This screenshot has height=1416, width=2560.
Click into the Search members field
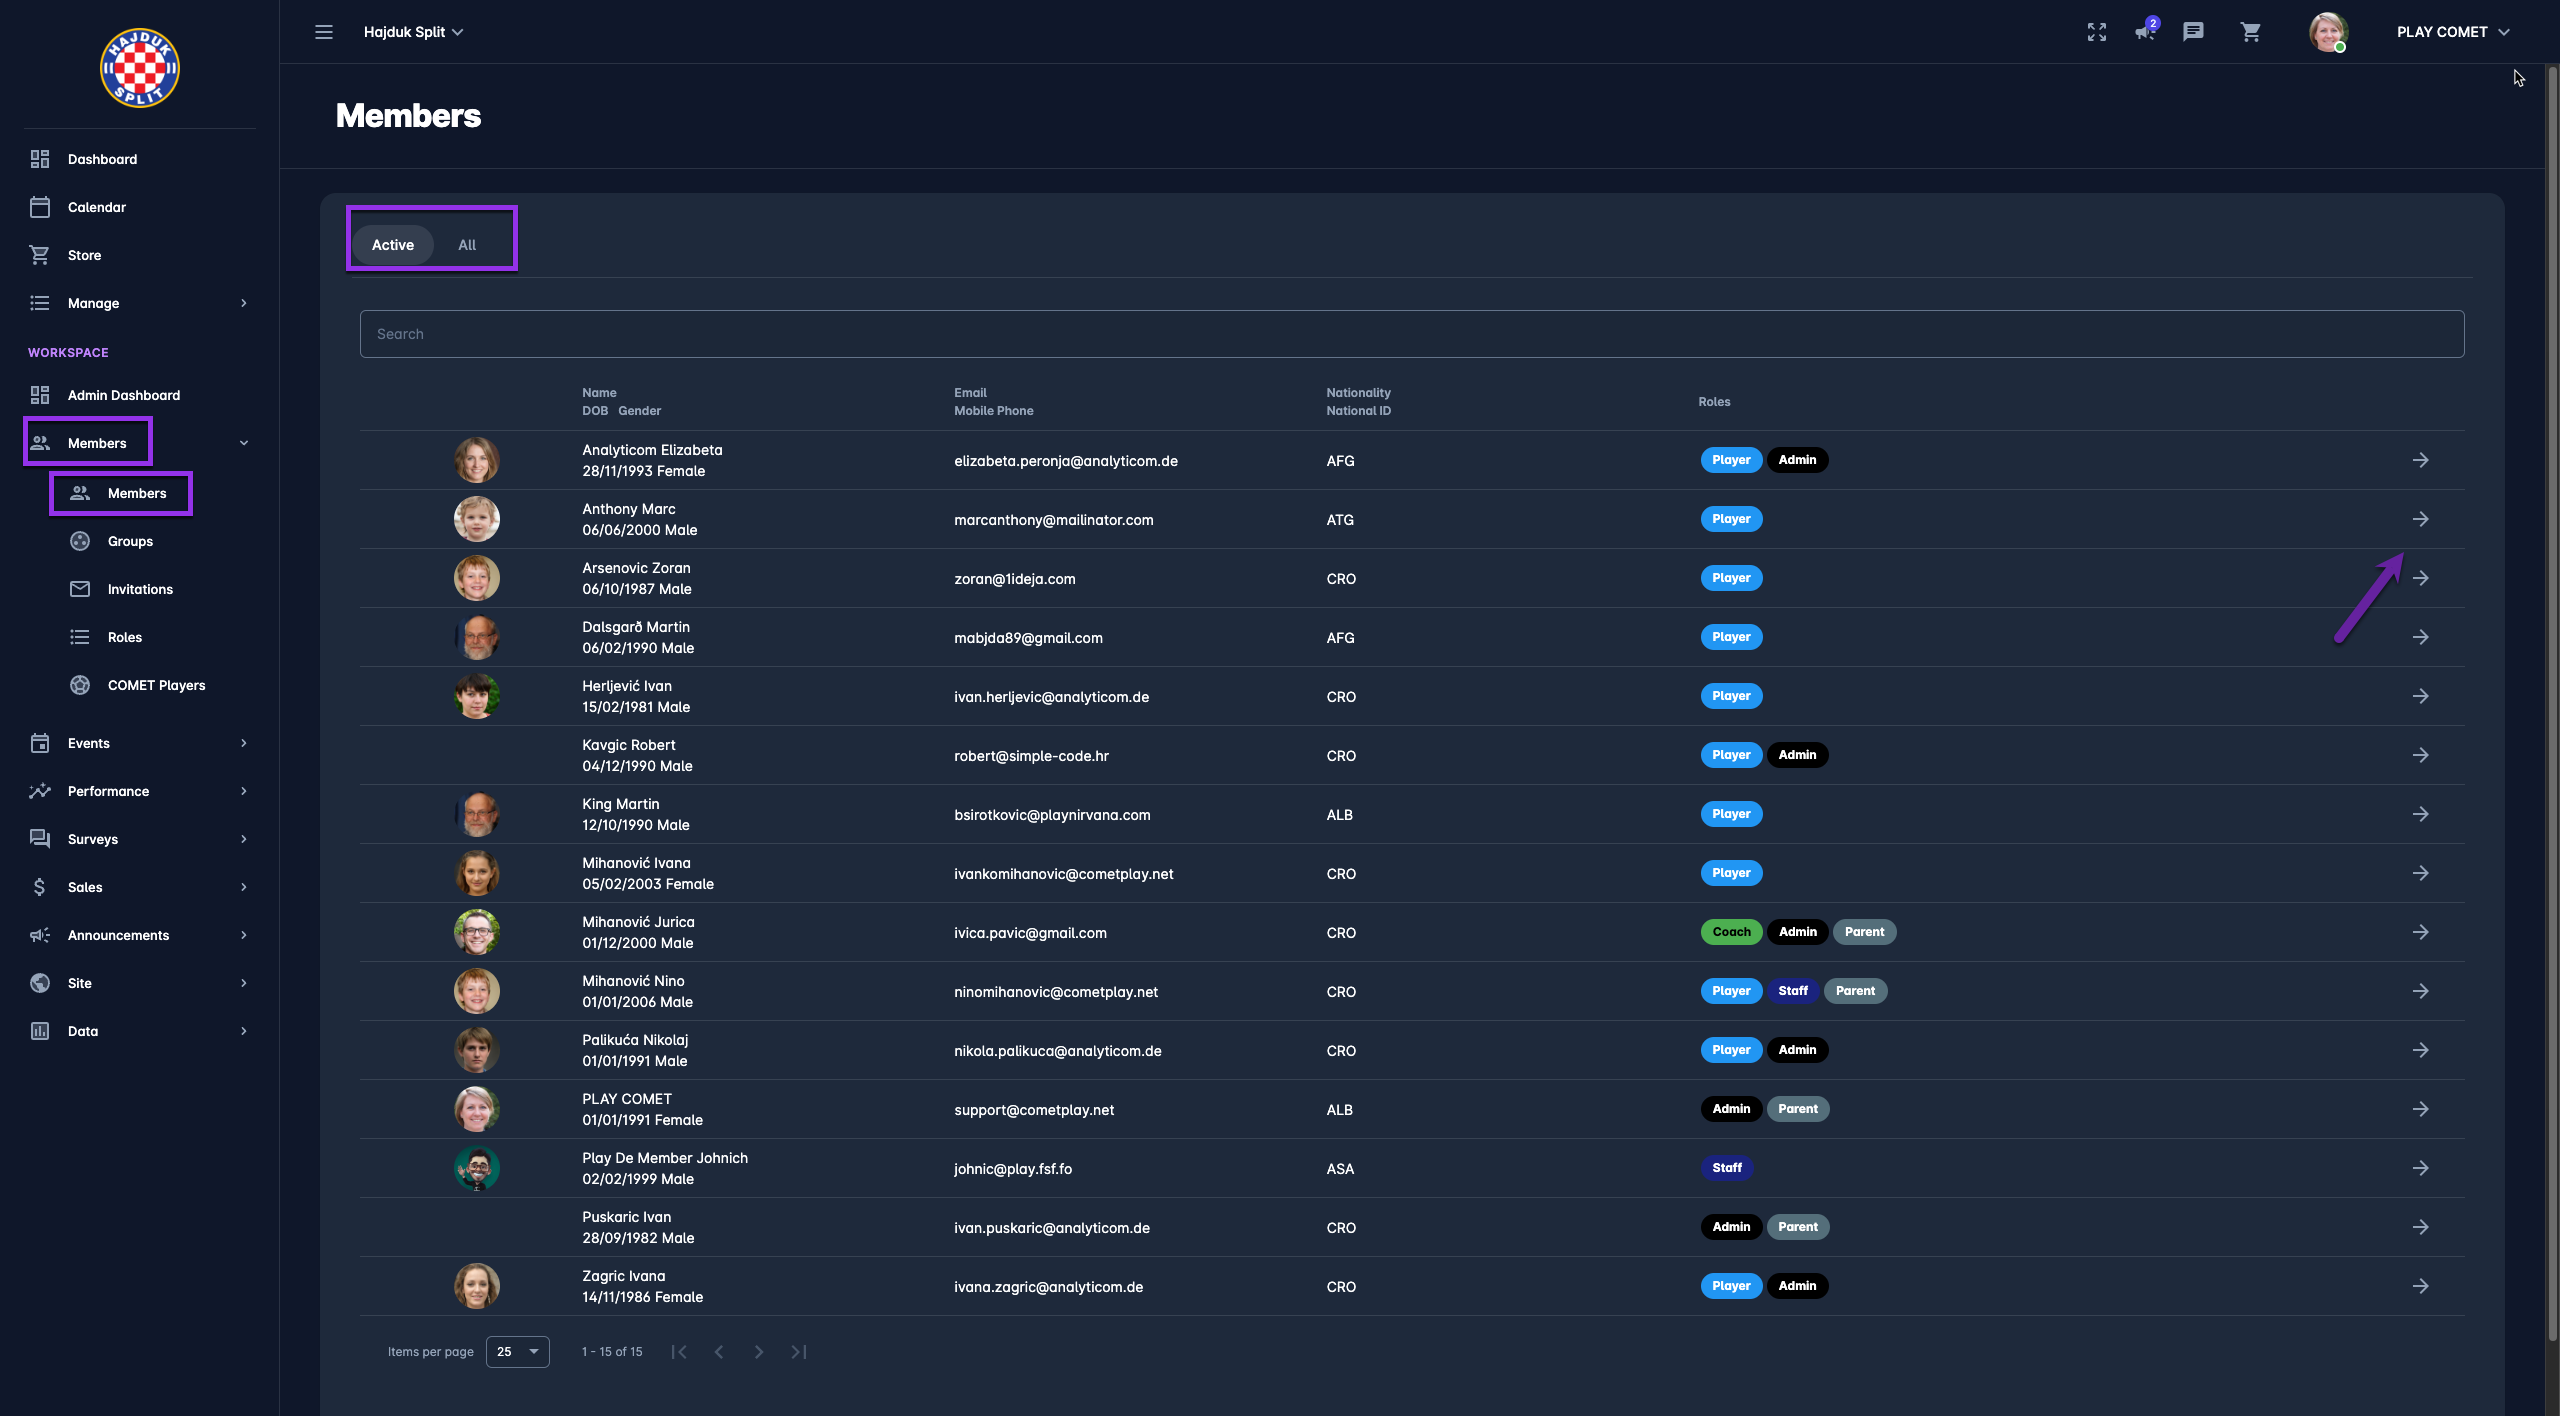click(x=1410, y=334)
